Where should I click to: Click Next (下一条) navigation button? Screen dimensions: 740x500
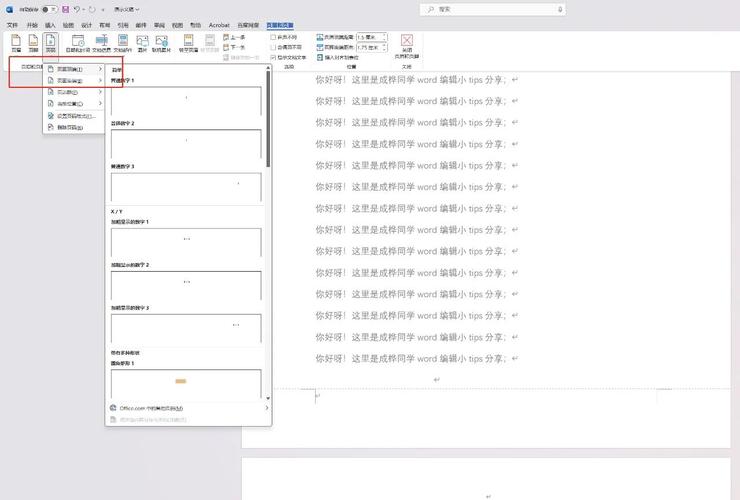click(x=237, y=47)
